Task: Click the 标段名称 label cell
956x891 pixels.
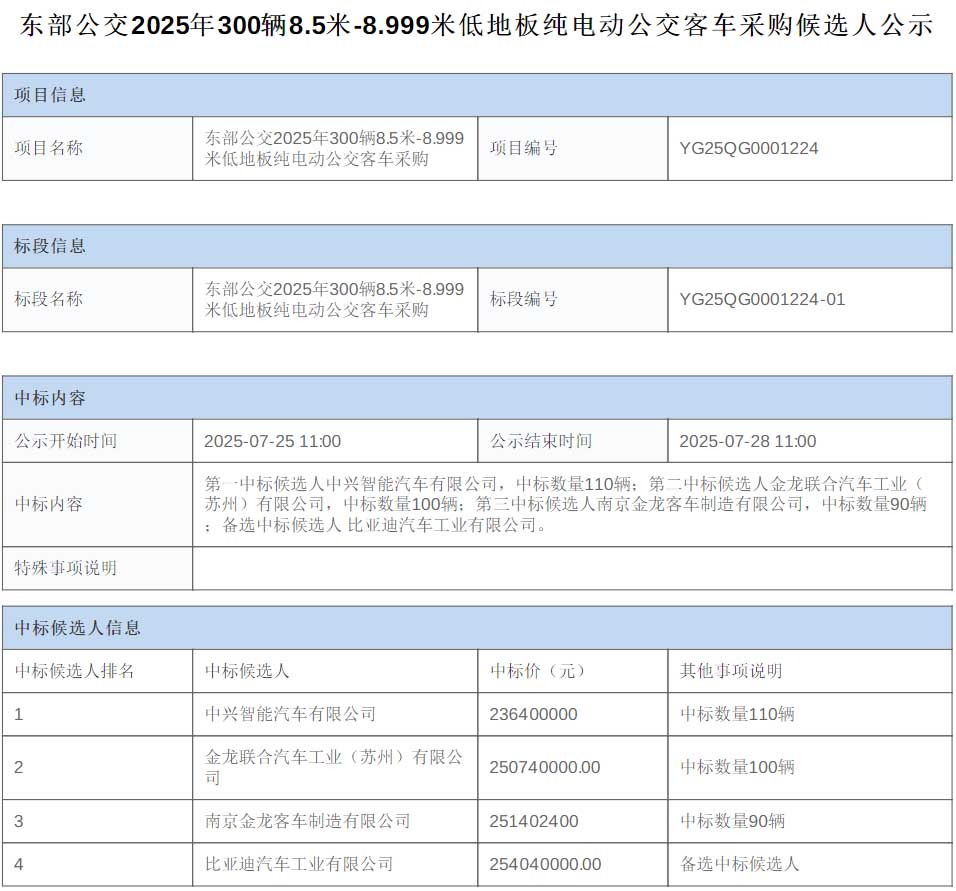Action: (x=98, y=299)
